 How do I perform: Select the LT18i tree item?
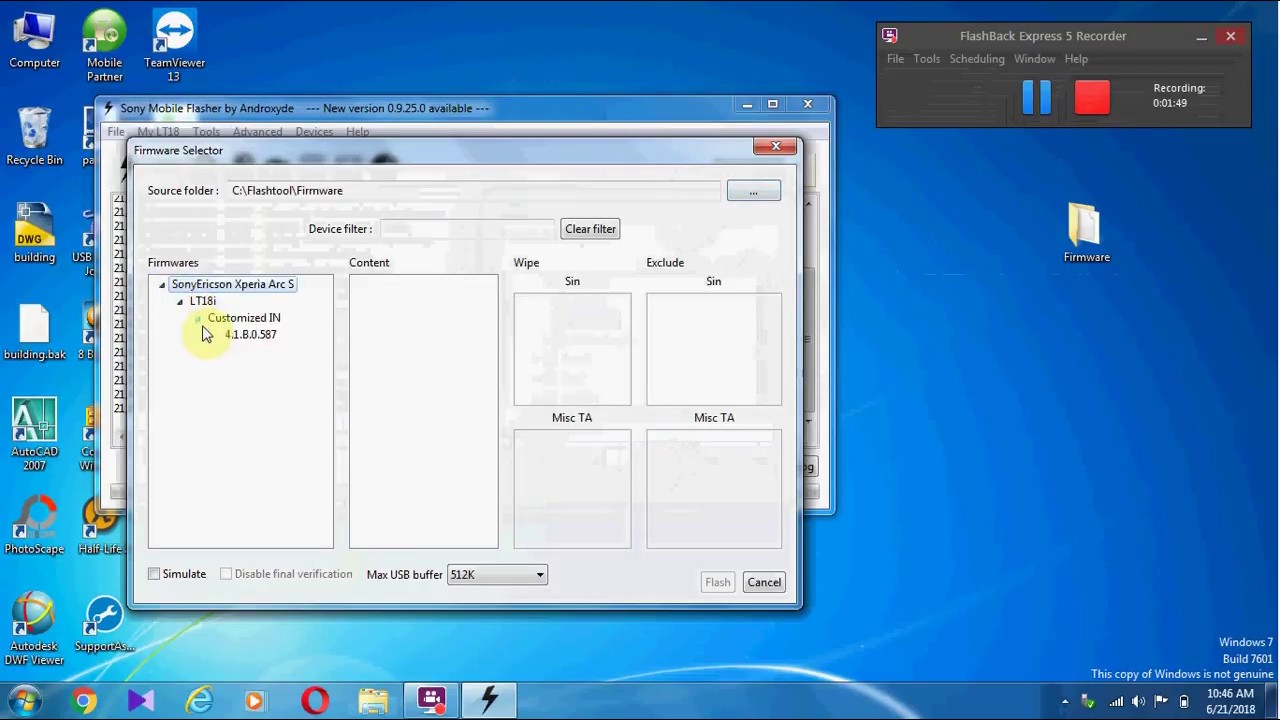click(202, 301)
